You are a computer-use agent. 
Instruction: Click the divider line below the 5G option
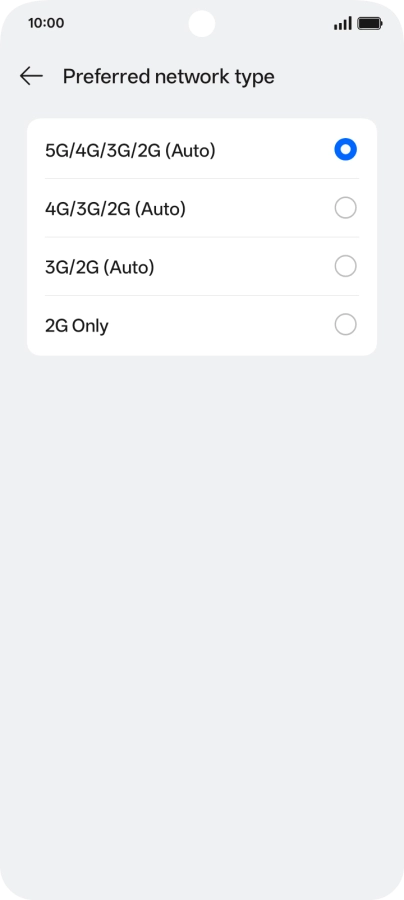click(202, 179)
